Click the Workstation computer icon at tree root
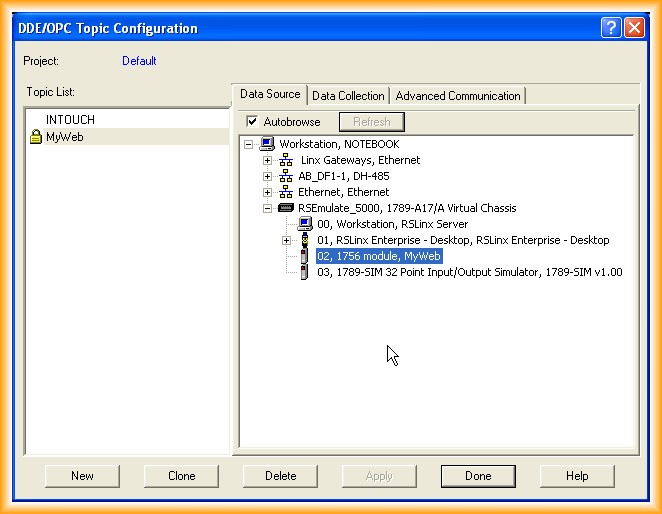This screenshot has height=514, width=662. pos(267,144)
